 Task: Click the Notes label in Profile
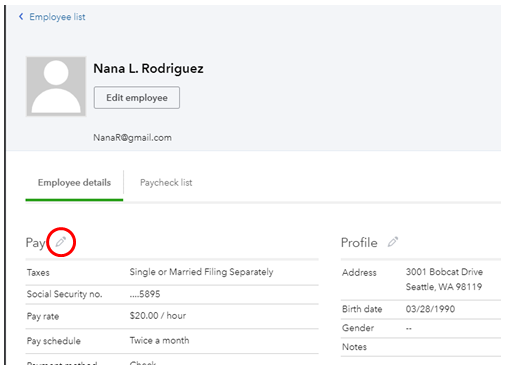354,347
